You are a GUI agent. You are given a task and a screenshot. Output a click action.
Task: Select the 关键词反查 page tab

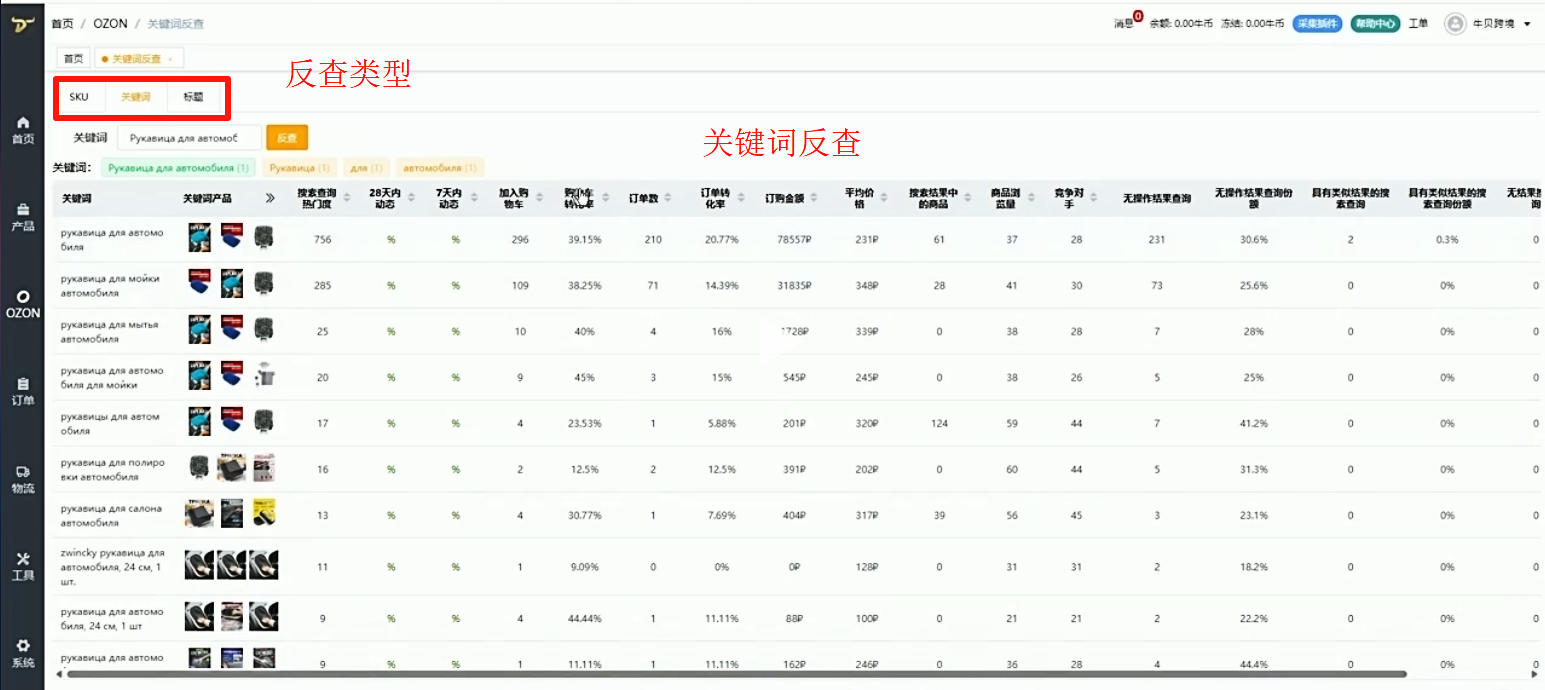pyautogui.click(x=136, y=59)
